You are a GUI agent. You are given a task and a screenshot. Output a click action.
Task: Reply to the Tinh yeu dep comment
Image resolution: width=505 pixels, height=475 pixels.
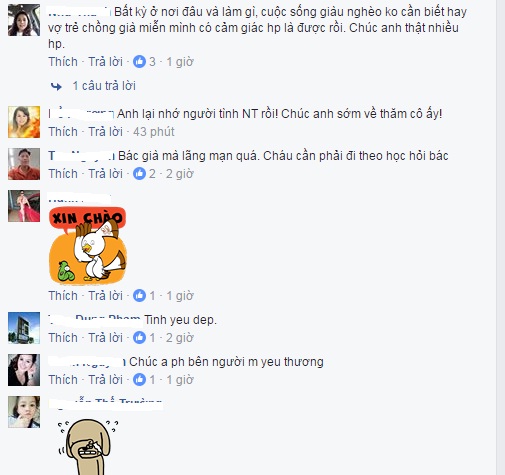(x=105, y=338)
